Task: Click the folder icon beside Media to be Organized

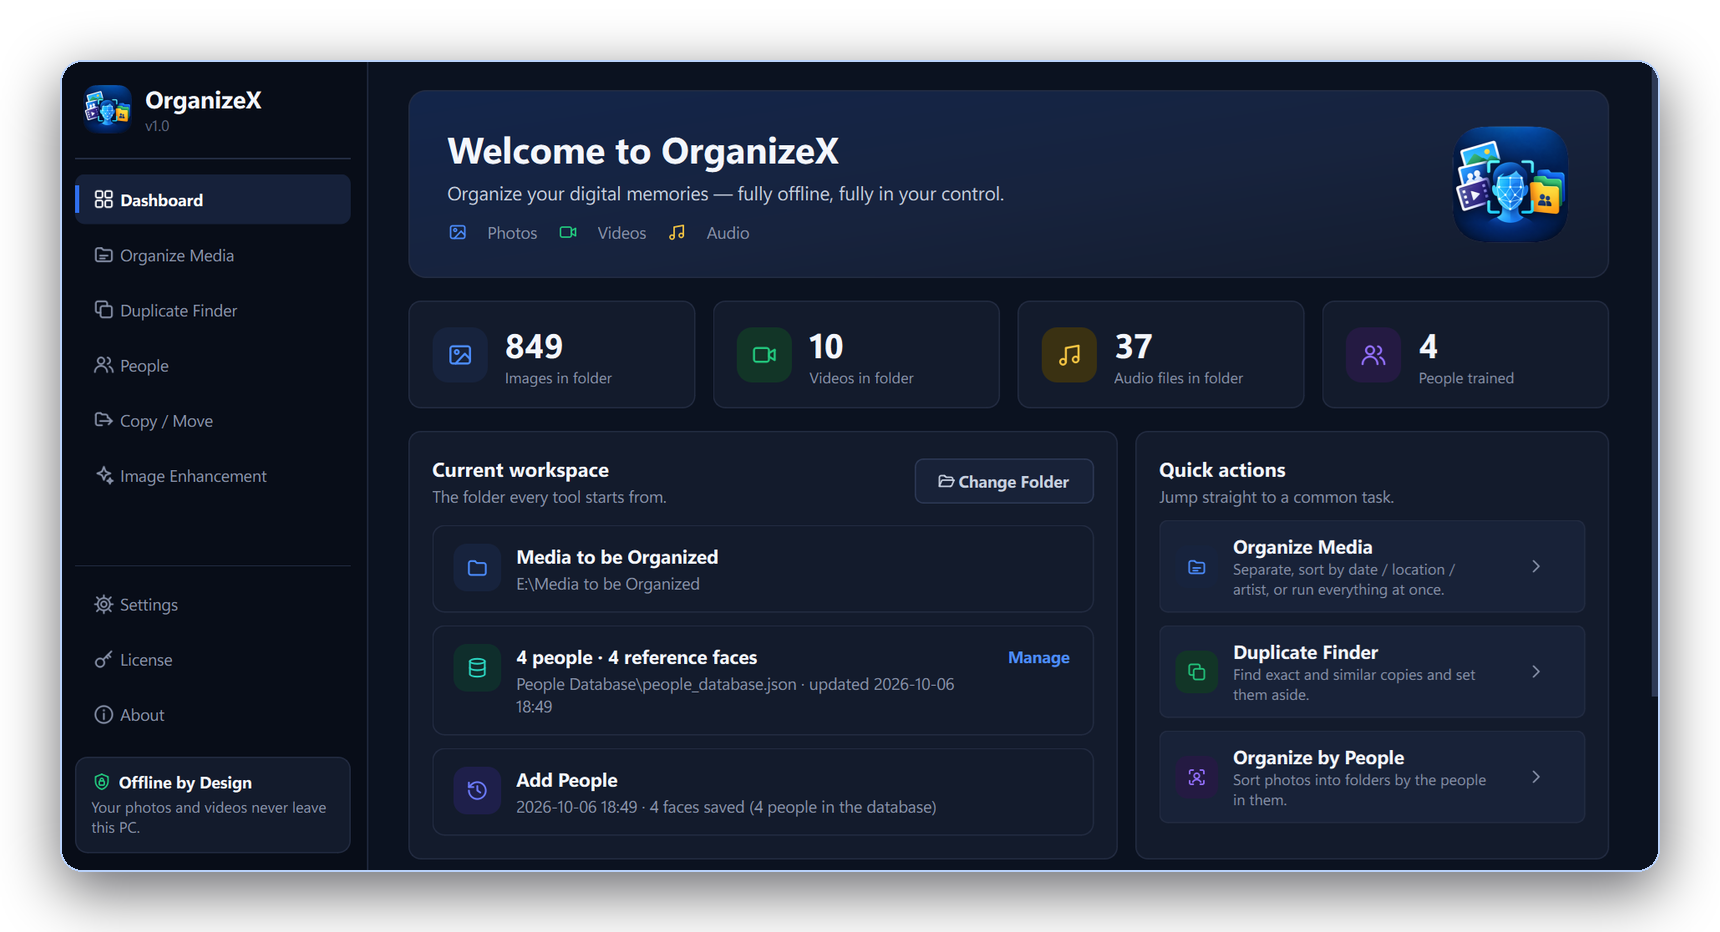Action: click(477, 568)
